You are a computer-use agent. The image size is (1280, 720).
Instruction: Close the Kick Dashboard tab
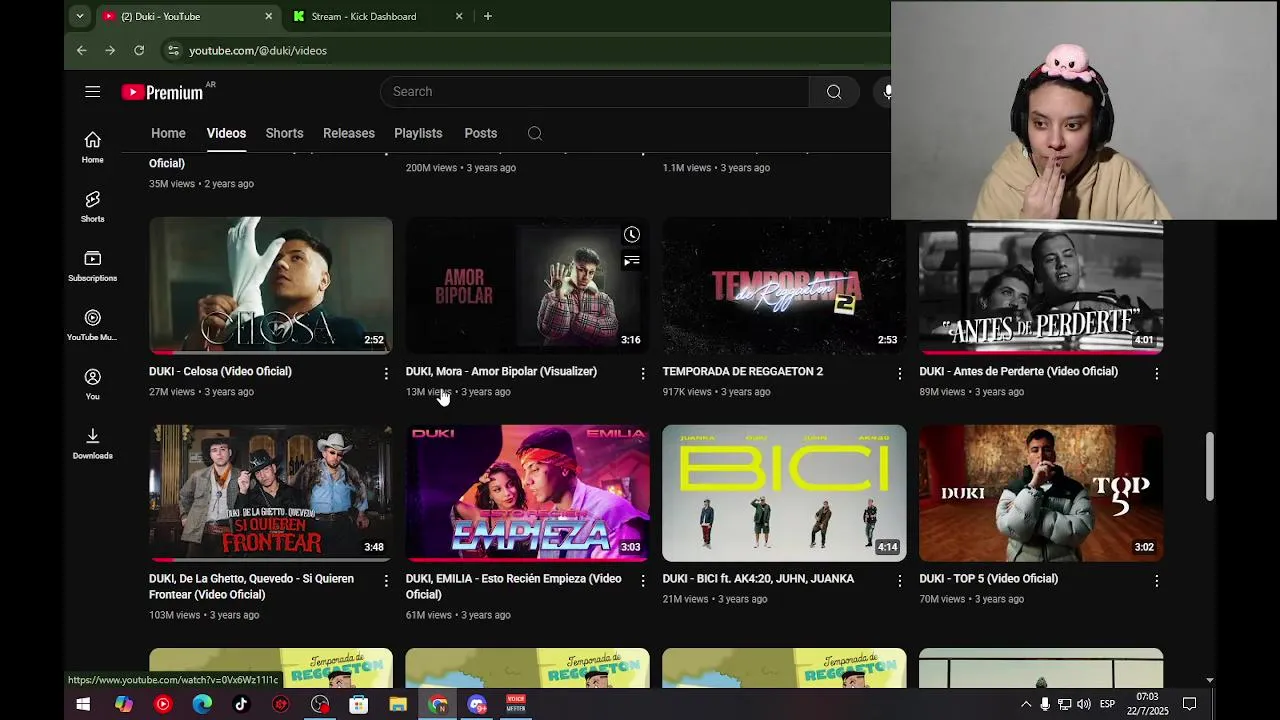459,16
